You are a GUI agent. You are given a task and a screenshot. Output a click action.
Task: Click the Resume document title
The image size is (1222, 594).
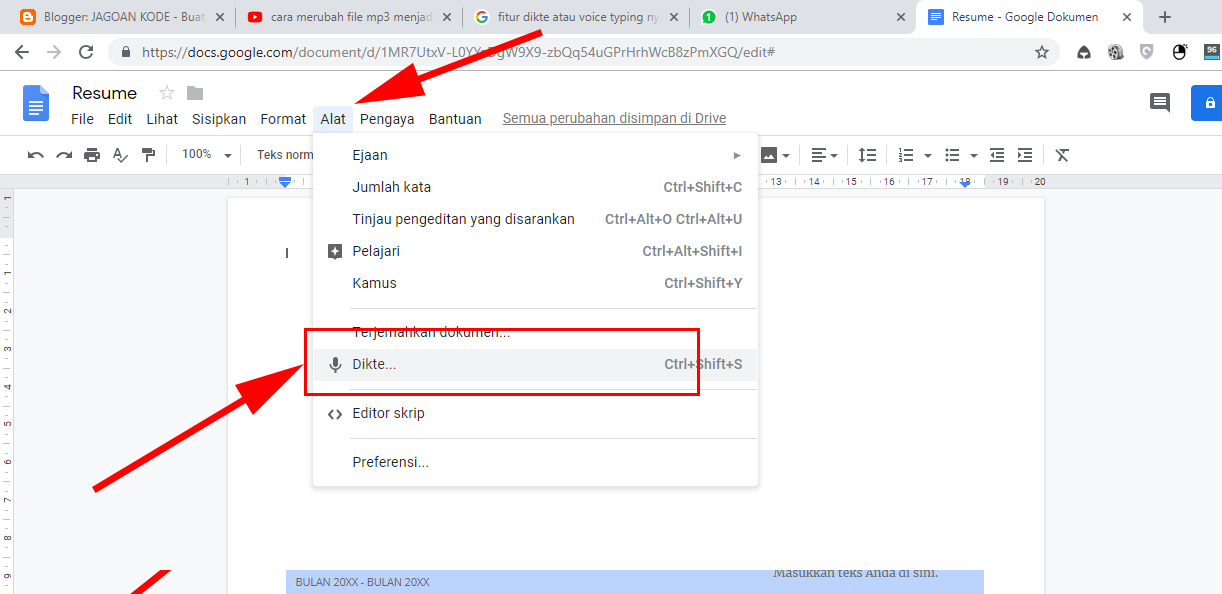[x=104, y=93]
